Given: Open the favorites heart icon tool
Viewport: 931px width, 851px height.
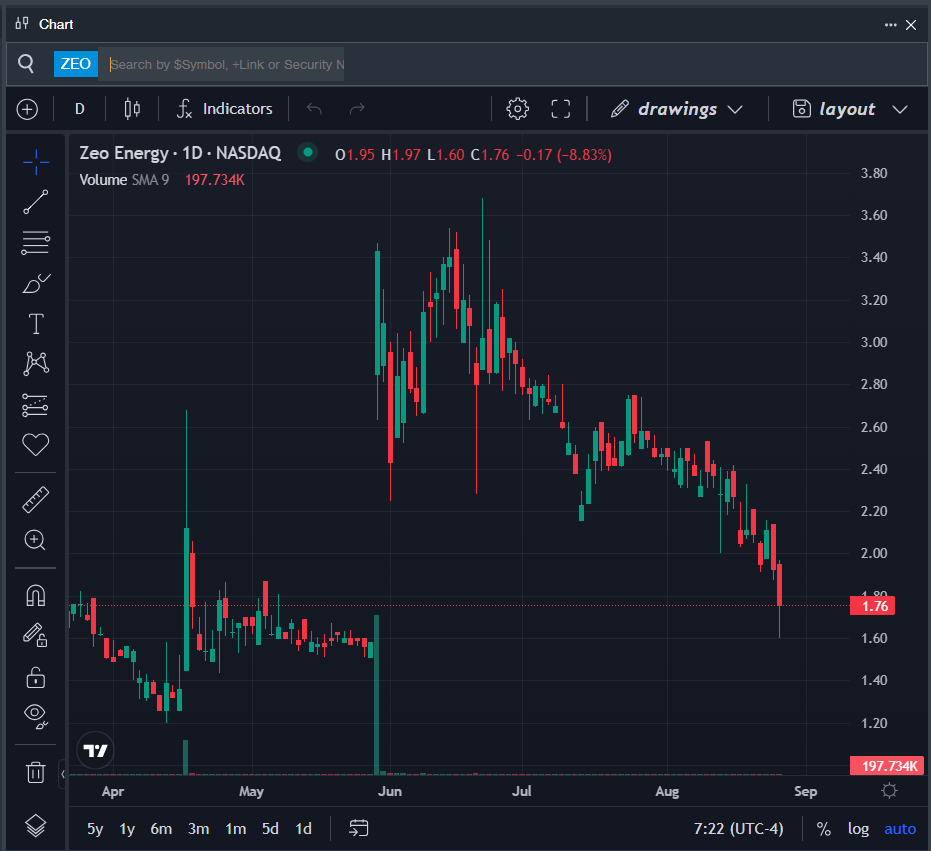Looking at the screenshot, I should coord(36,444).
